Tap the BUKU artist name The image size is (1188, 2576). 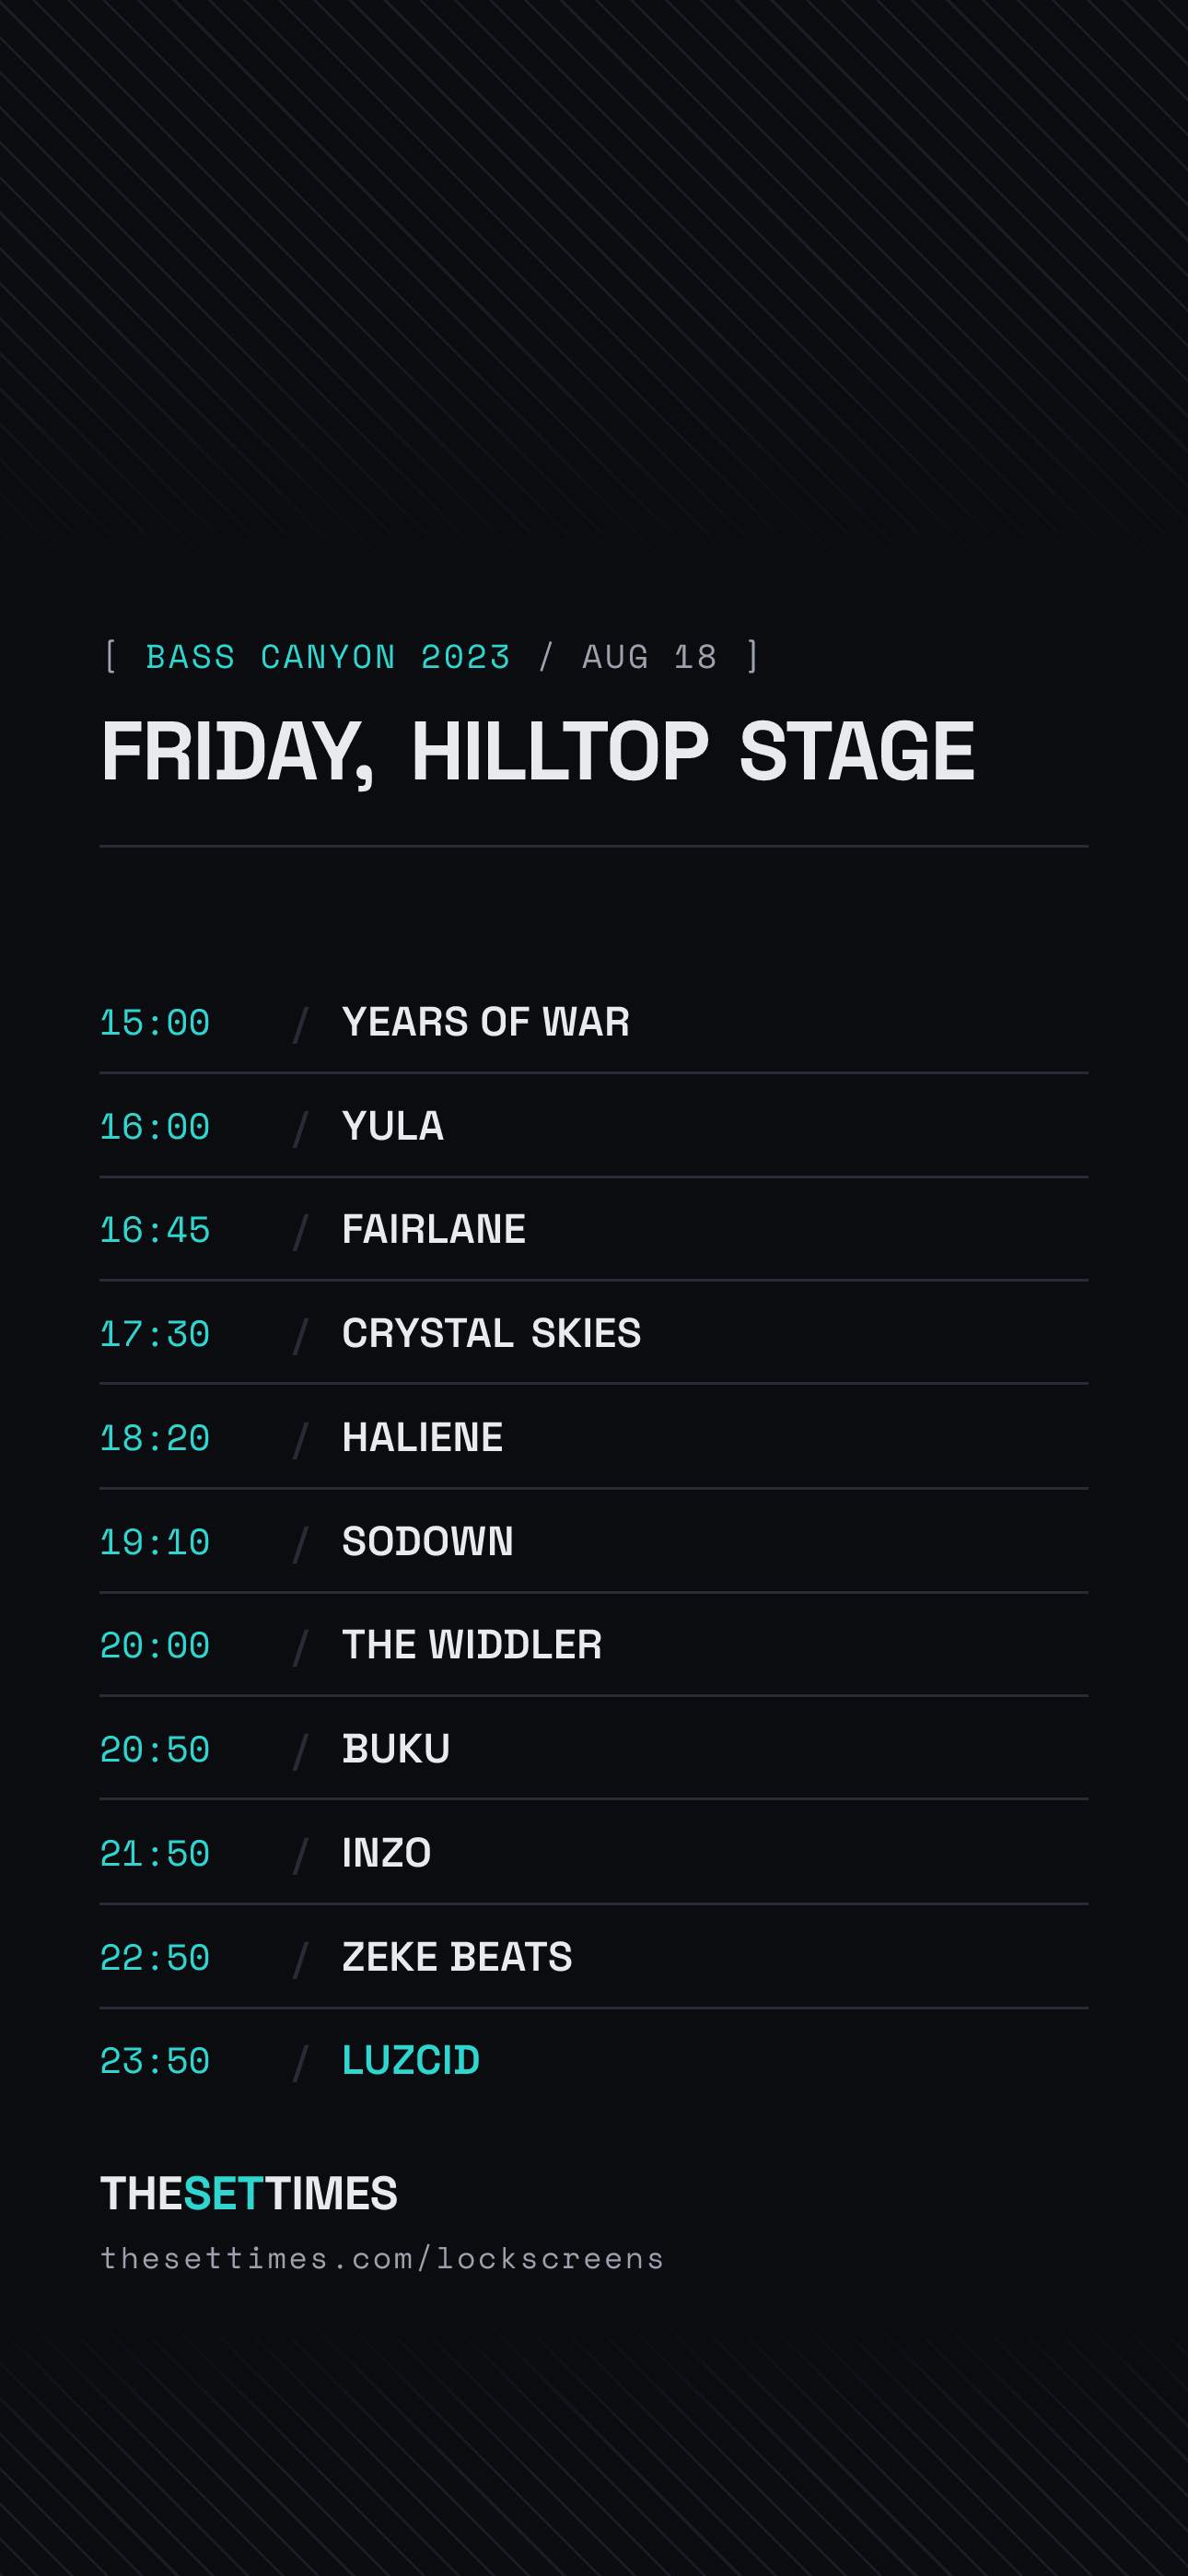pyautogui.click(x=396, y=1749)
